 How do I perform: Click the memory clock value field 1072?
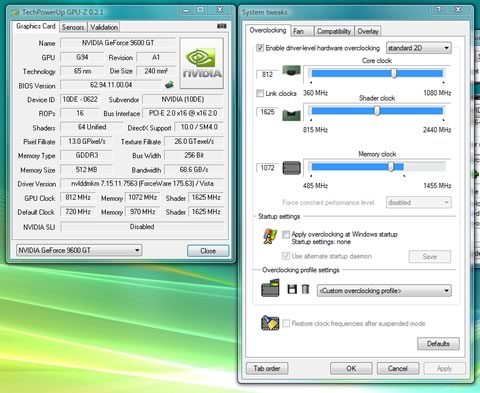[267, 168]
